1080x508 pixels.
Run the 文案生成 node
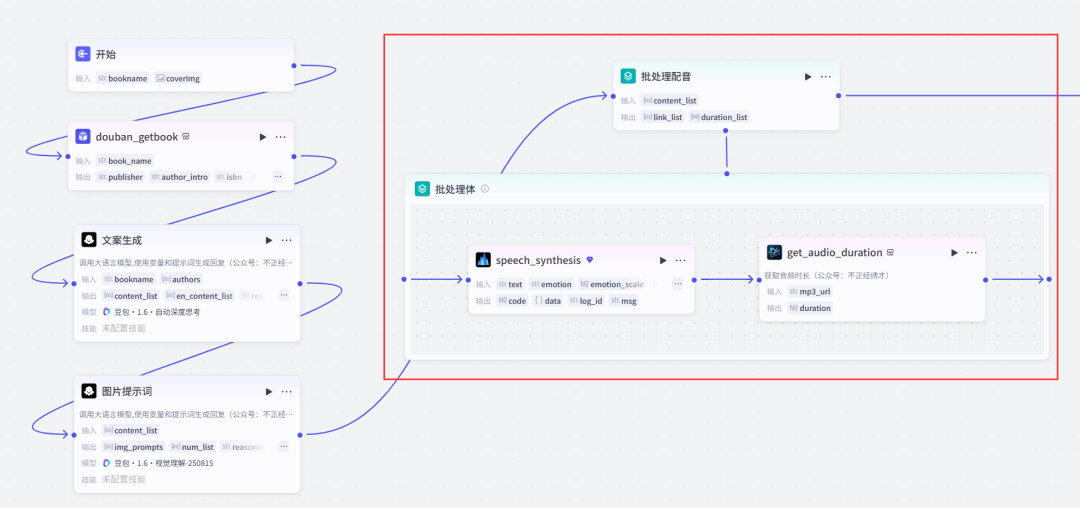(268, 240)
